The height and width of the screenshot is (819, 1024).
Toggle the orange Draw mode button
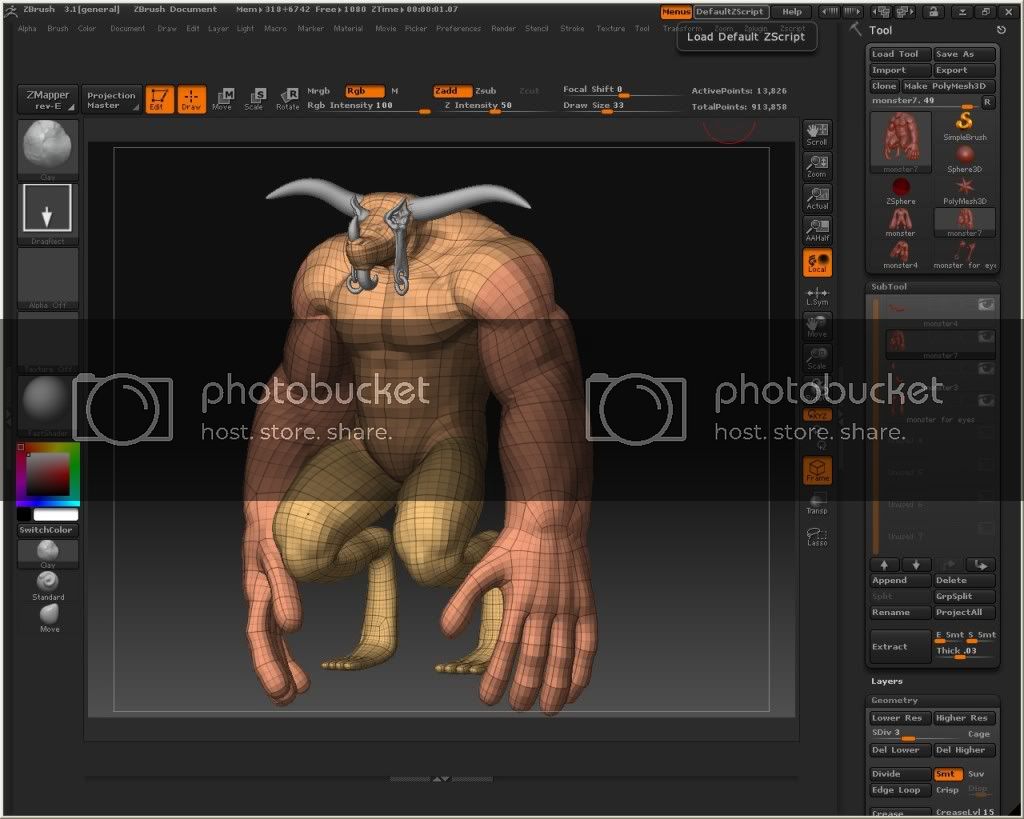[x=191, y=99]
